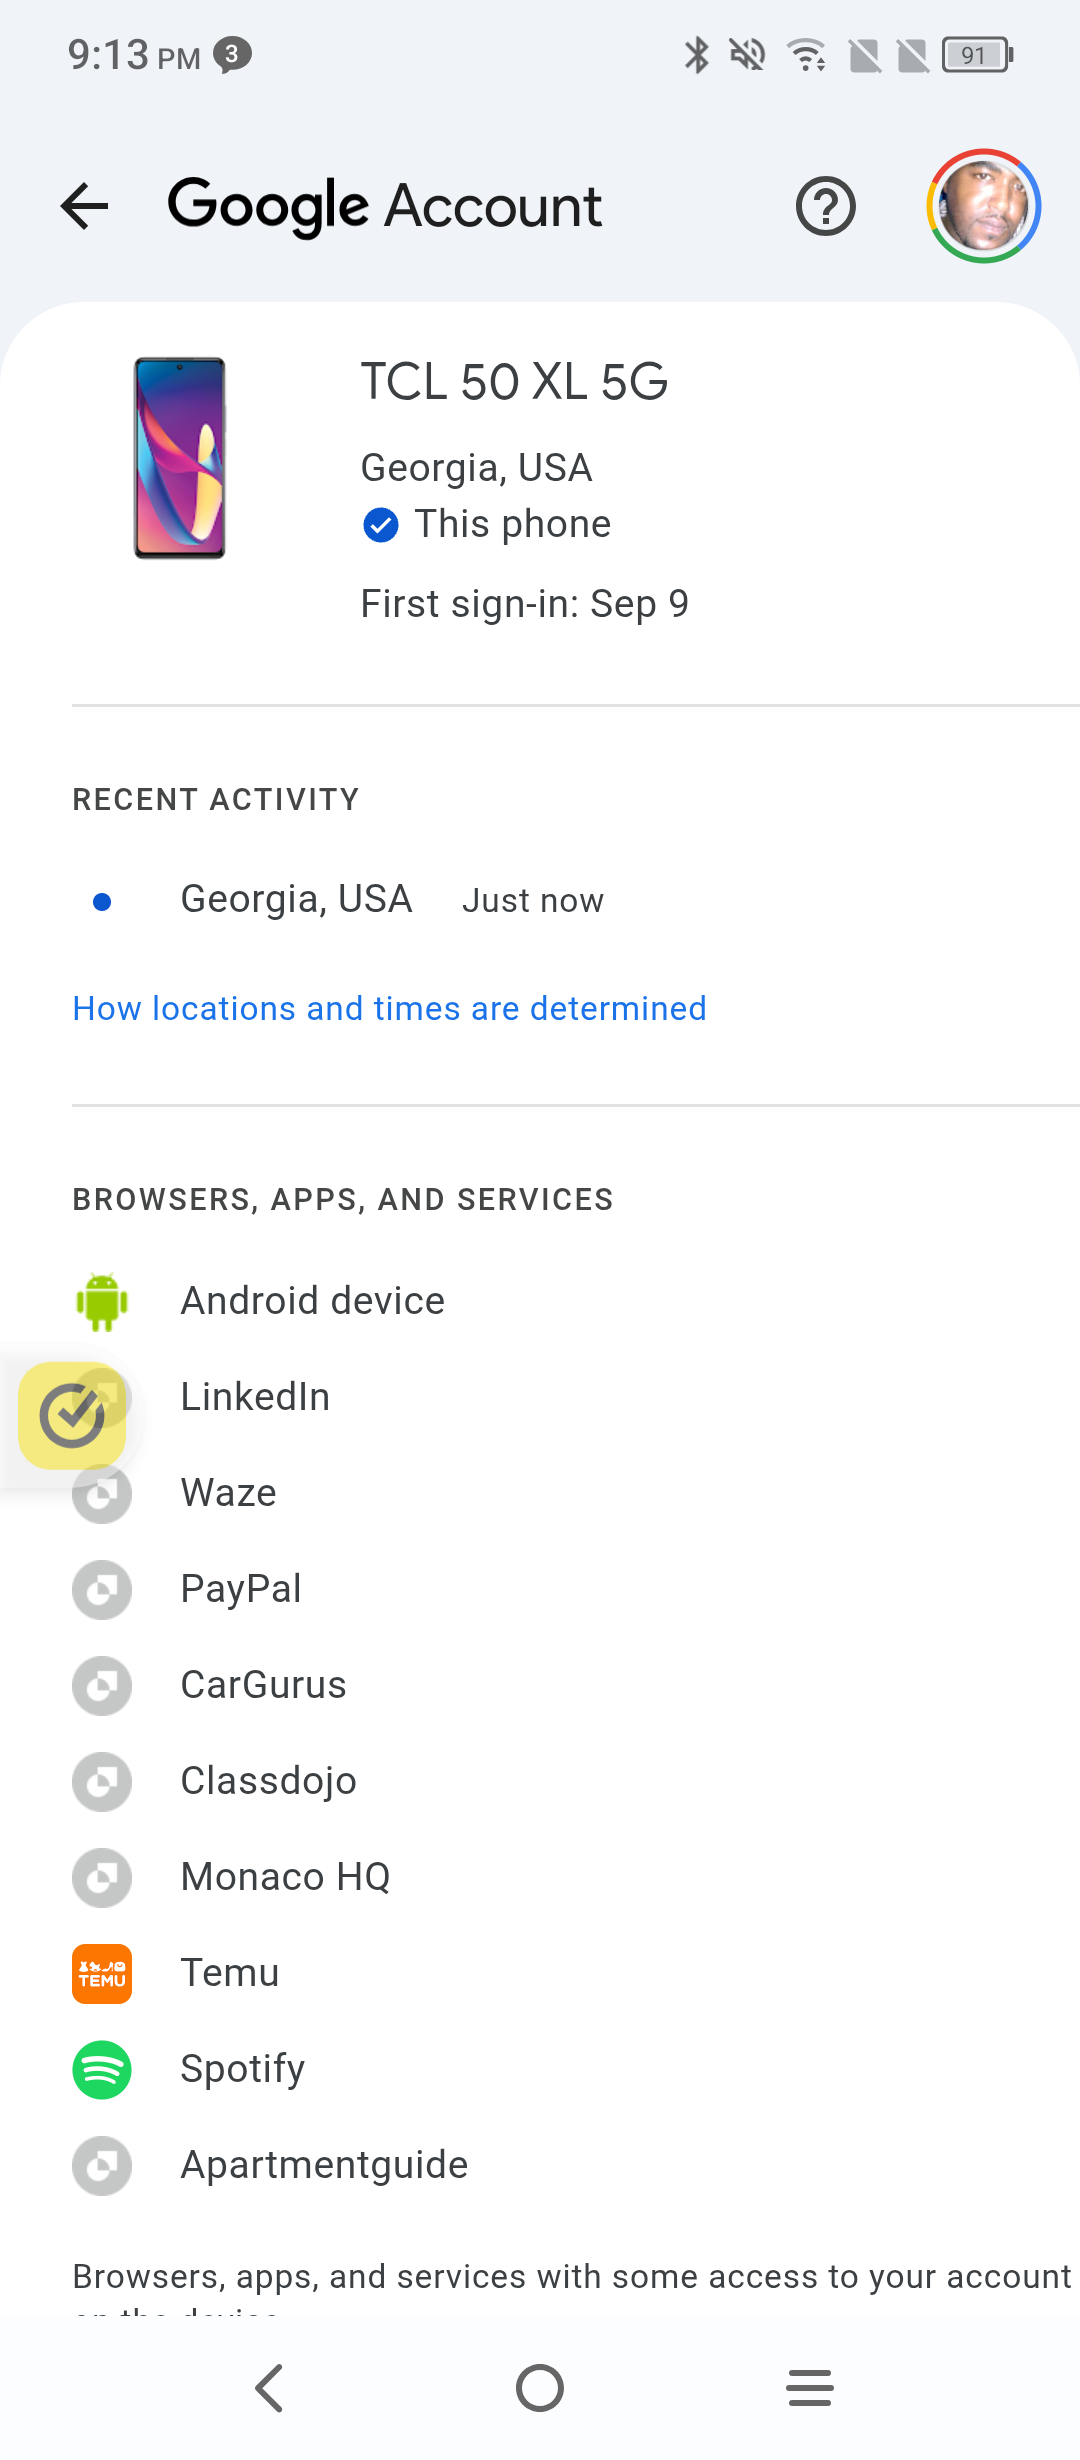Tap the gray icon beside CarGurus
Screen dimensions: 1080x2460
pyautogui.click(x=102, y=1685)
